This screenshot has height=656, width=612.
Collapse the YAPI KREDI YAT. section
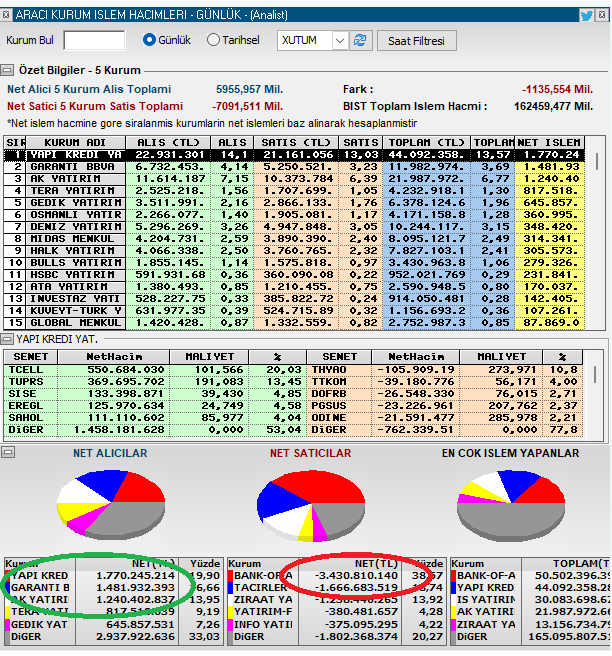point(7,339)
